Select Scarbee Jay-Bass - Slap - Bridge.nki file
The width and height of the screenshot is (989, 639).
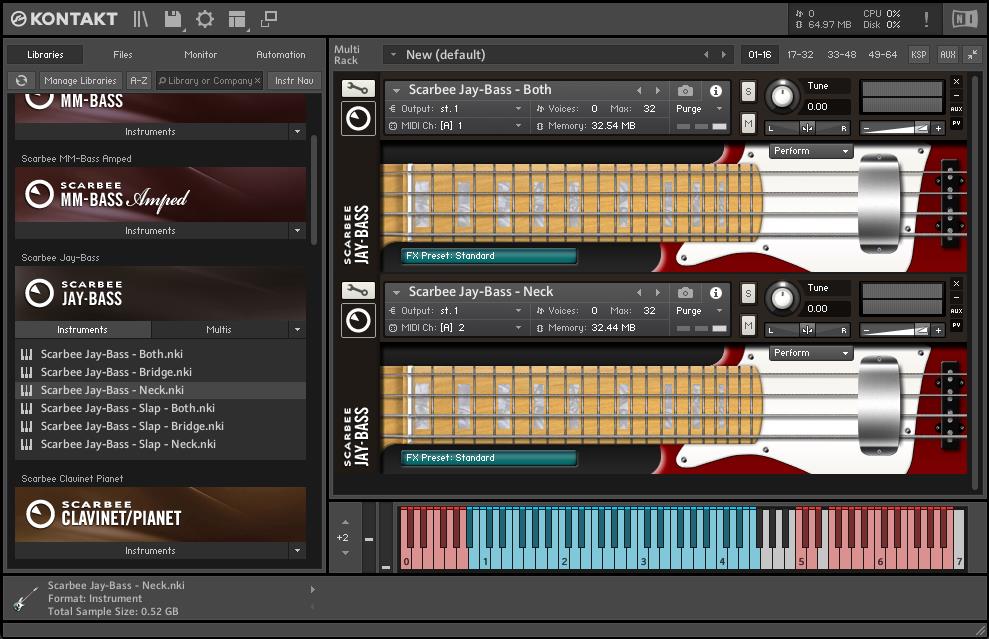tap(132, 426)
